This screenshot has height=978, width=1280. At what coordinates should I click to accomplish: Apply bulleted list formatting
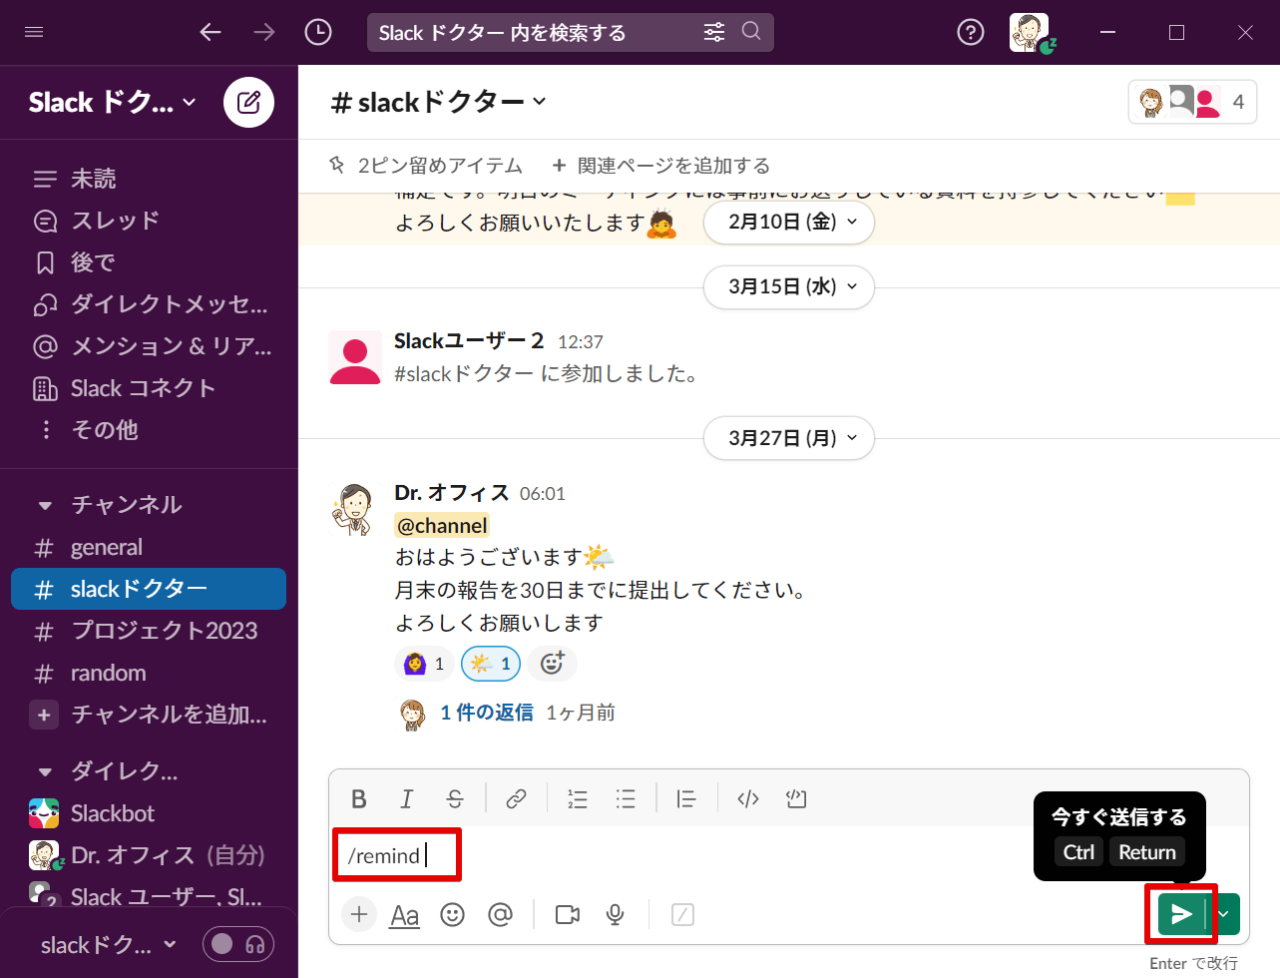pyautogui.click(x=625, y=798)
